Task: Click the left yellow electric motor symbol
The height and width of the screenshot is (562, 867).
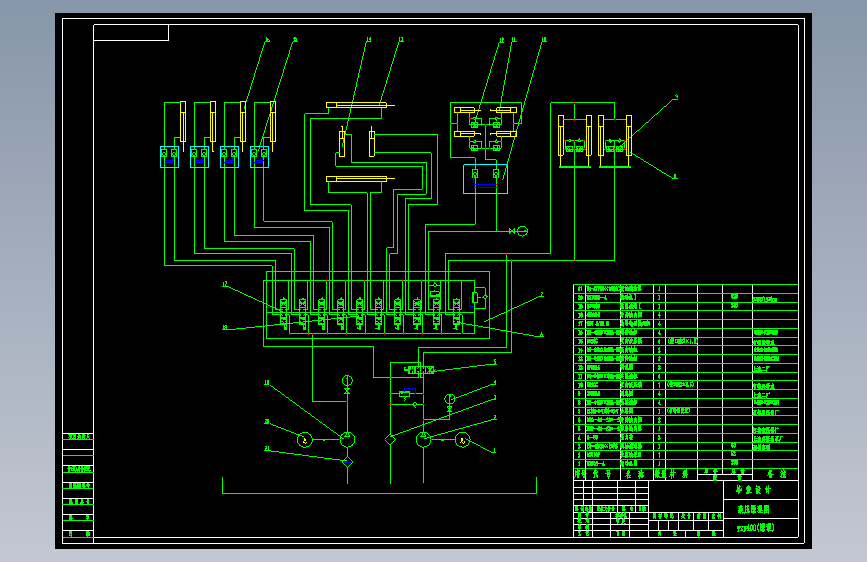Action: [x=305, y=440]
